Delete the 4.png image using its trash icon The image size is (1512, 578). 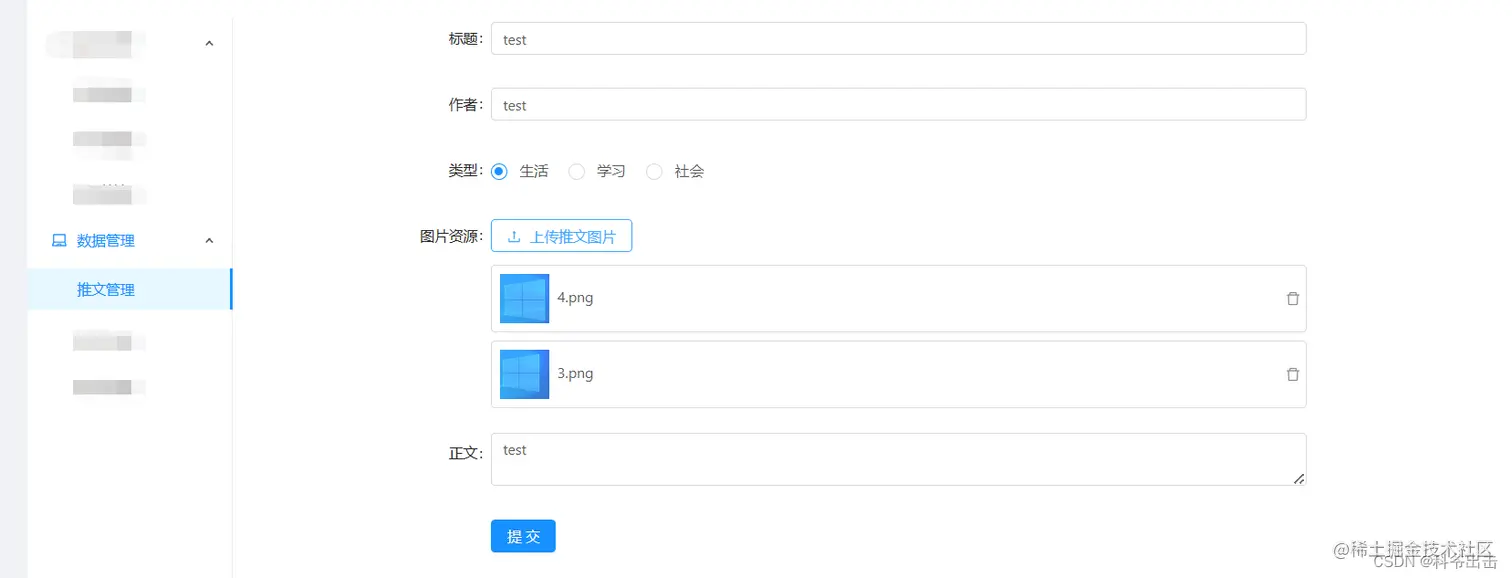click(x=1292, y=298)
